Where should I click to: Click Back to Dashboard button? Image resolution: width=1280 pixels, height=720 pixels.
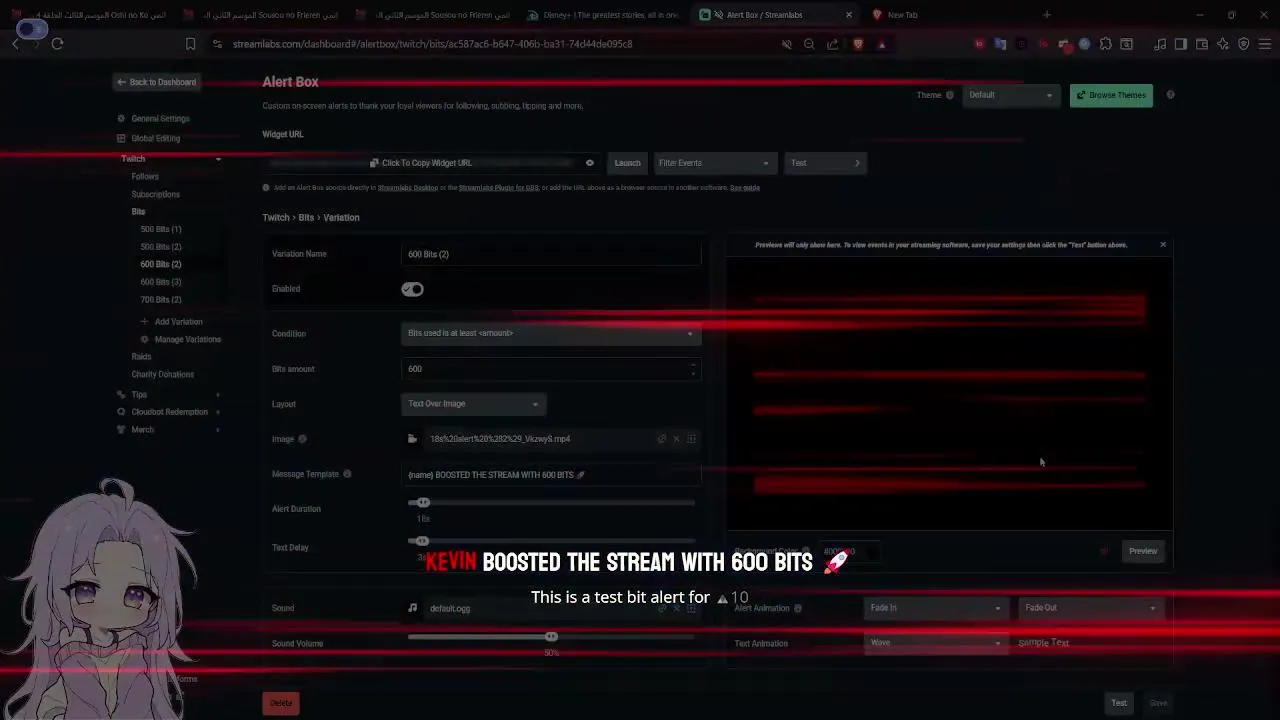pos(156,82)
